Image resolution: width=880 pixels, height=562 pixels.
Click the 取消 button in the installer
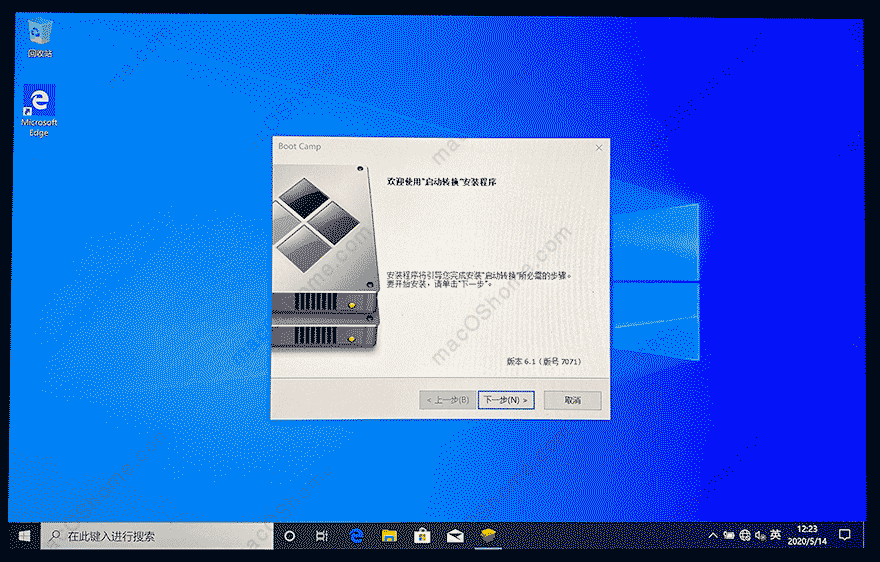point(572,400)
